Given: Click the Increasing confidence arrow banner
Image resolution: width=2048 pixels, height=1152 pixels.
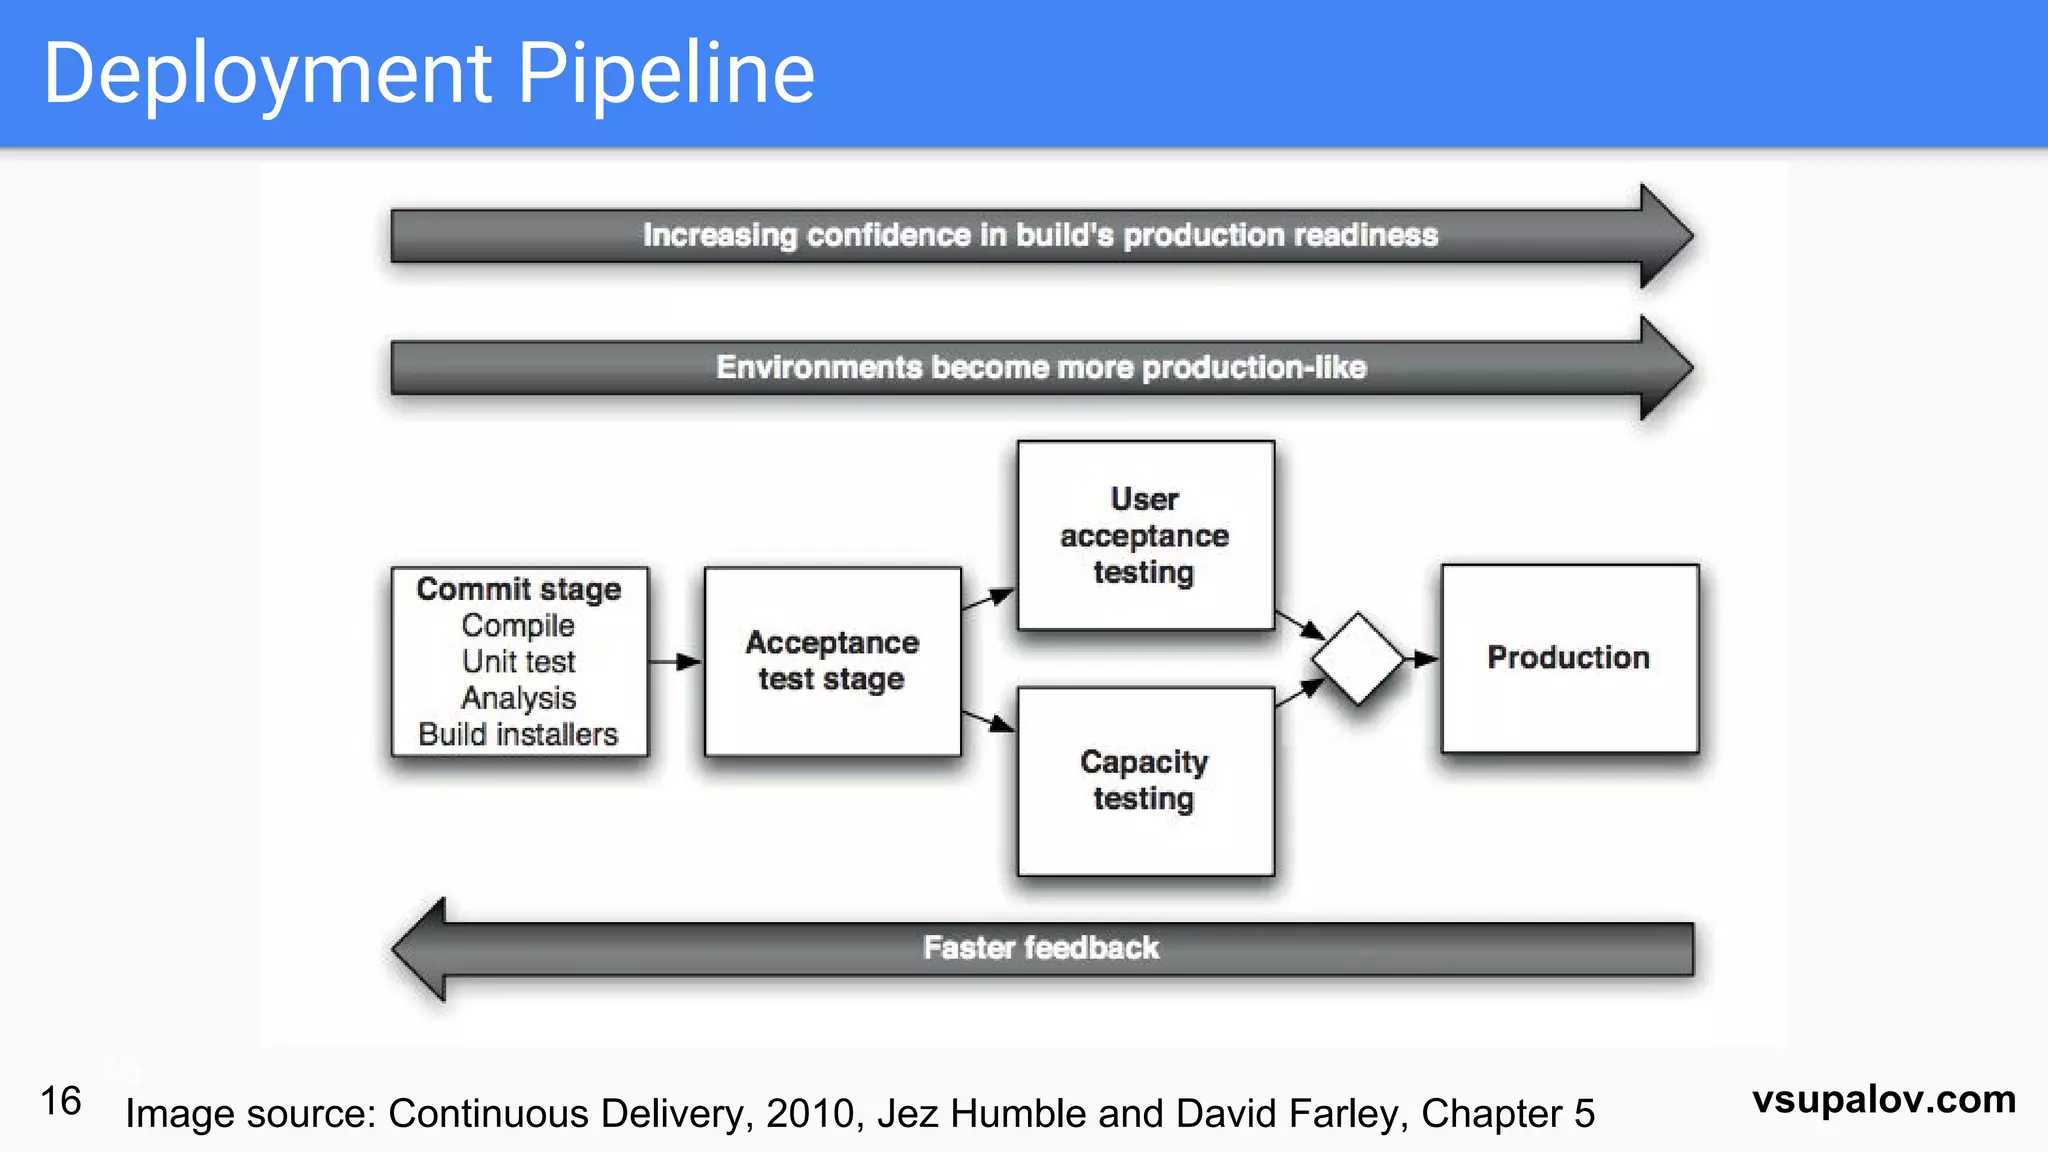Looking at the screenshot, I should 1040,236.
